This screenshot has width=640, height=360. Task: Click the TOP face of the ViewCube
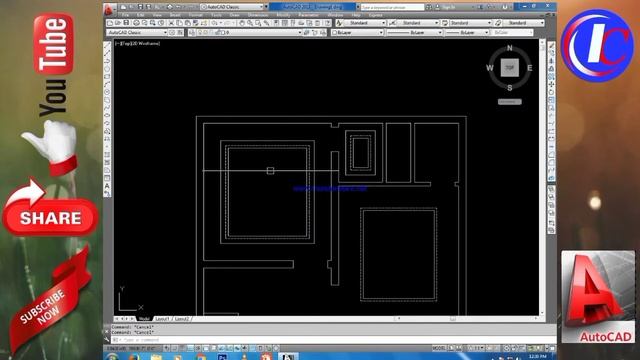(x=510, y=68)
